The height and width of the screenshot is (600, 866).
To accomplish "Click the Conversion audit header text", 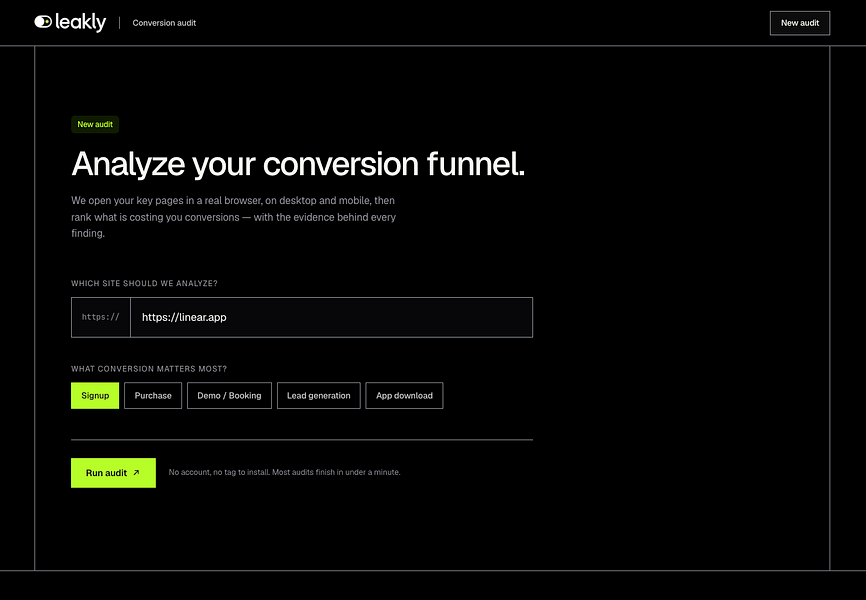I will [x=164, y=23].
